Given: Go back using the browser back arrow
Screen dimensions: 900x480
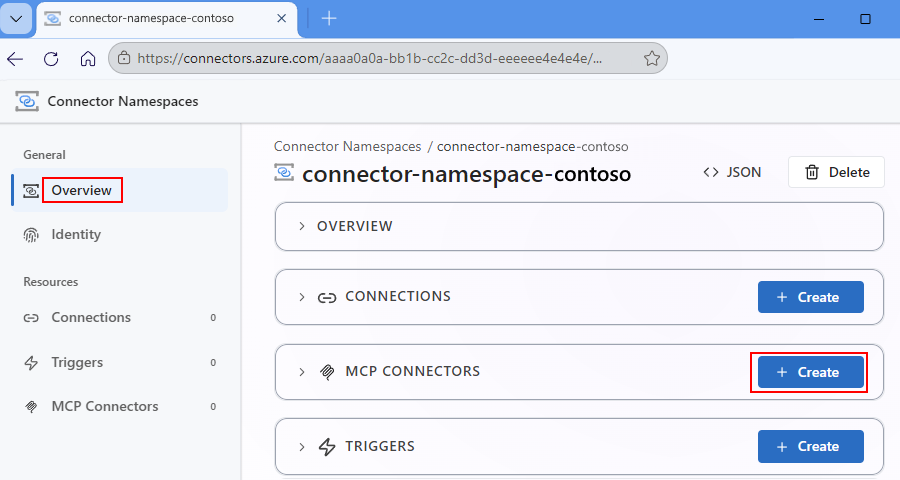Looking at the screenshot, I should (x=15, y=59).
